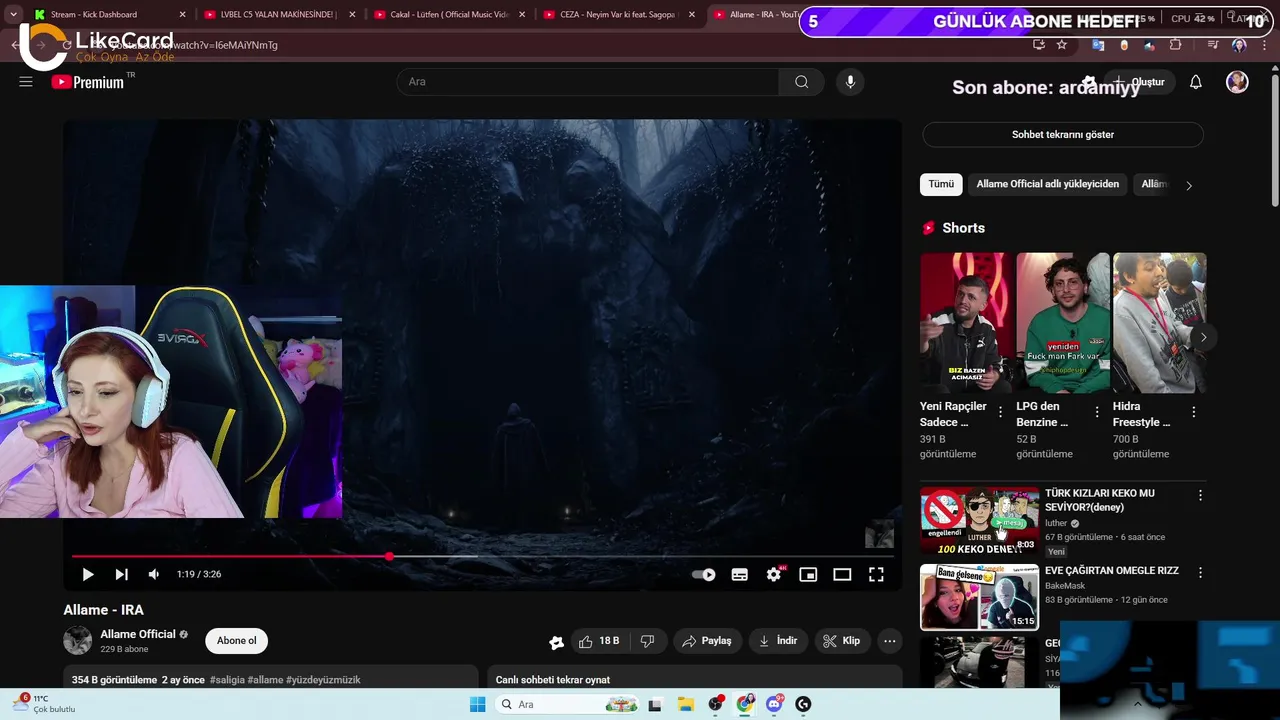The image size is (1280, 720).
Task: Open the tab search dropdown arrow
Action: point(13,15)
